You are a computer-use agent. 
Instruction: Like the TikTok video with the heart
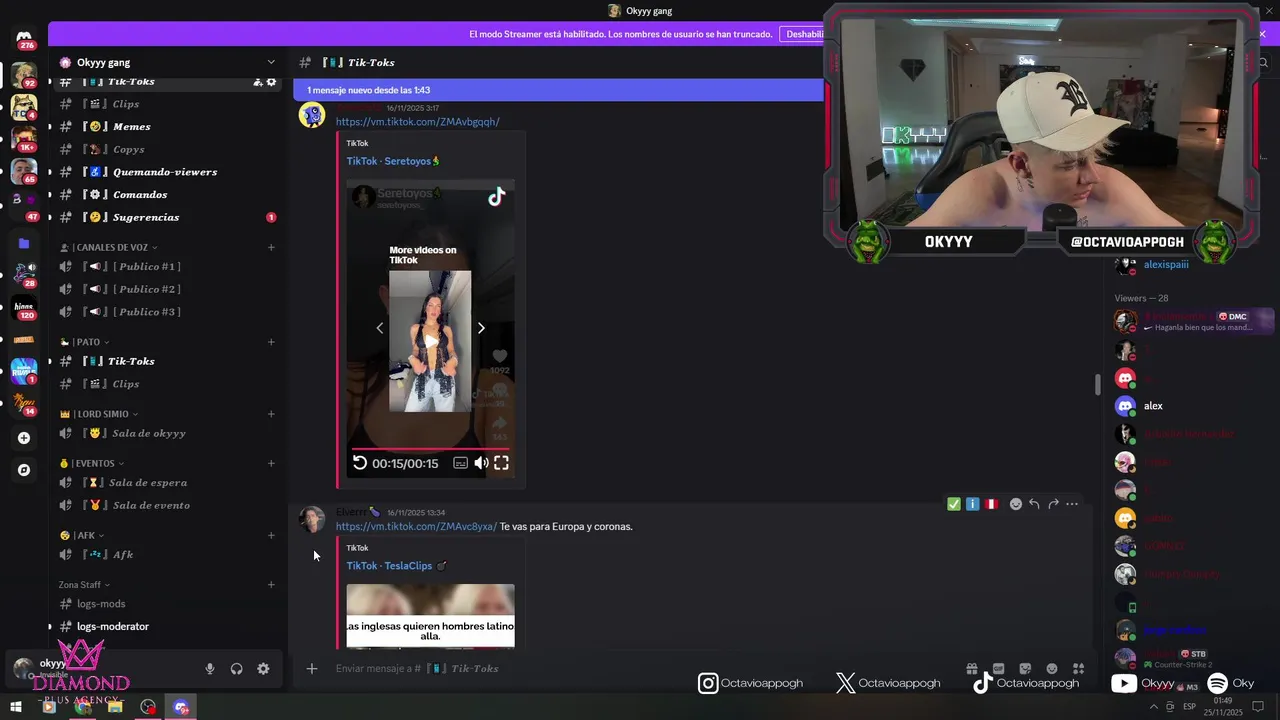pyautogui.click(x=500, y=357)
